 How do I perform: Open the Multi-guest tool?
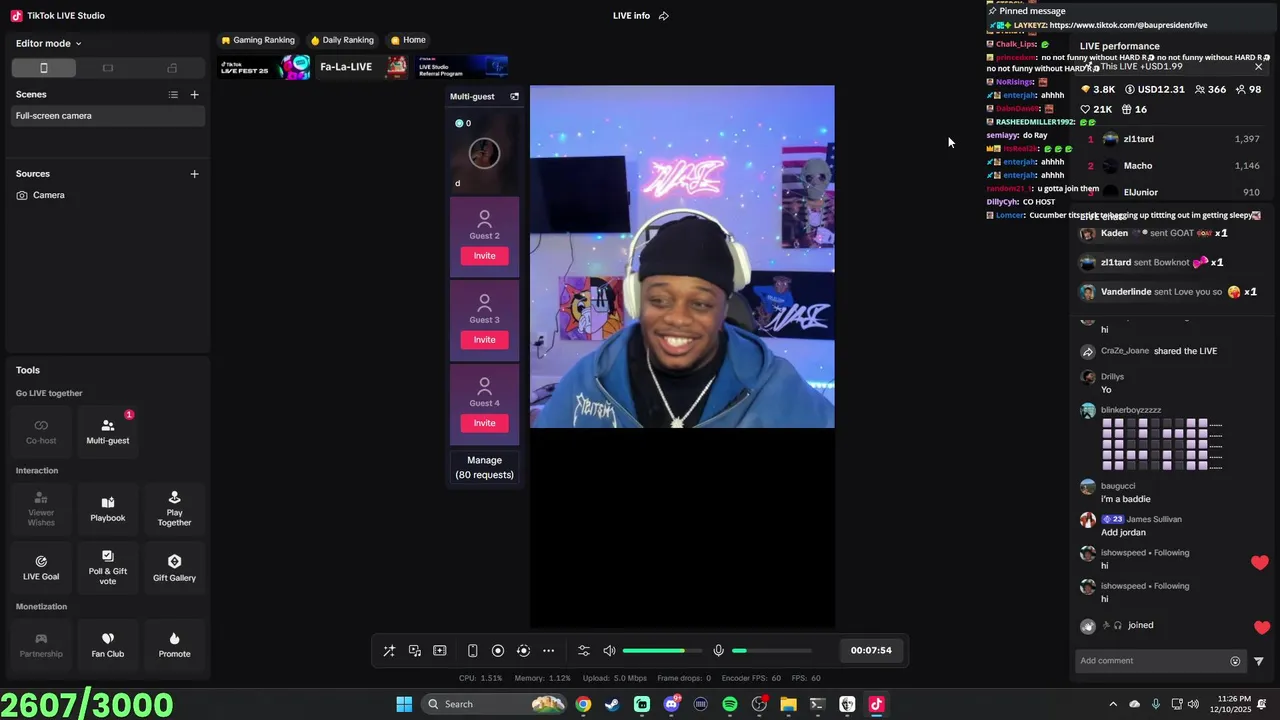(108, 431)
